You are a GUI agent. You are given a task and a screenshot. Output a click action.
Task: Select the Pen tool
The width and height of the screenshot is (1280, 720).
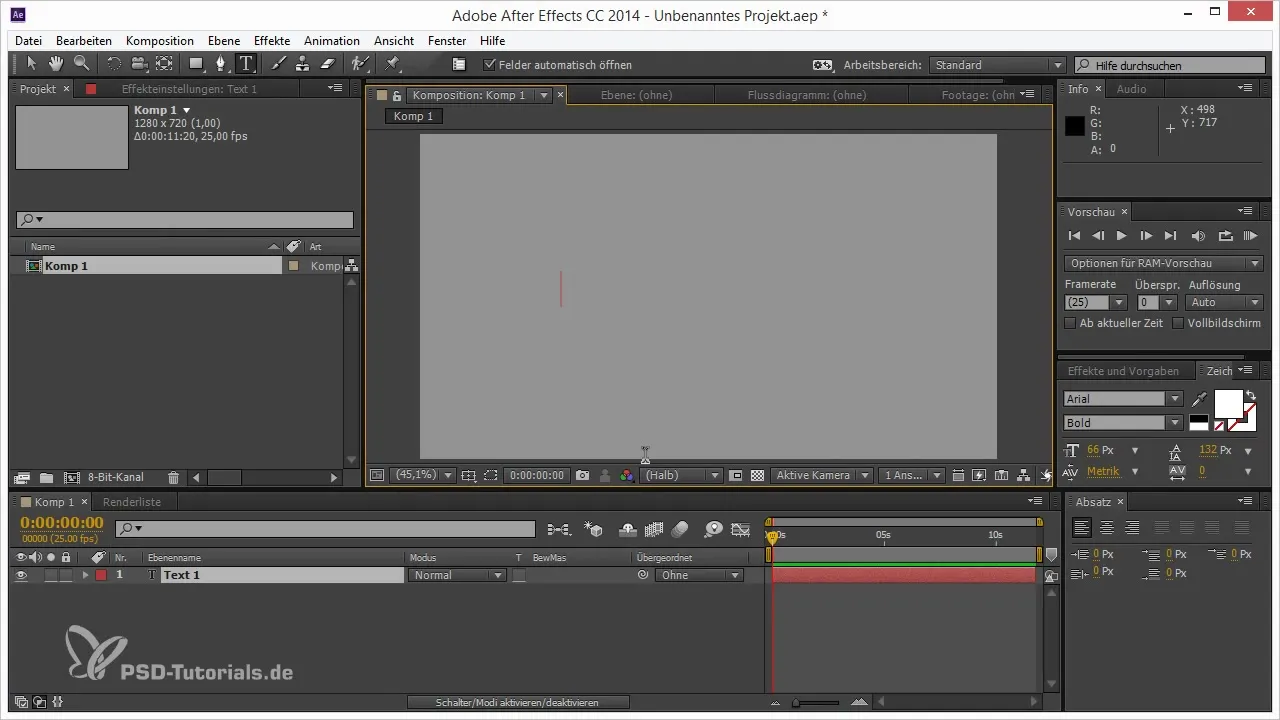pyautogui.click(x=221, y=64)
